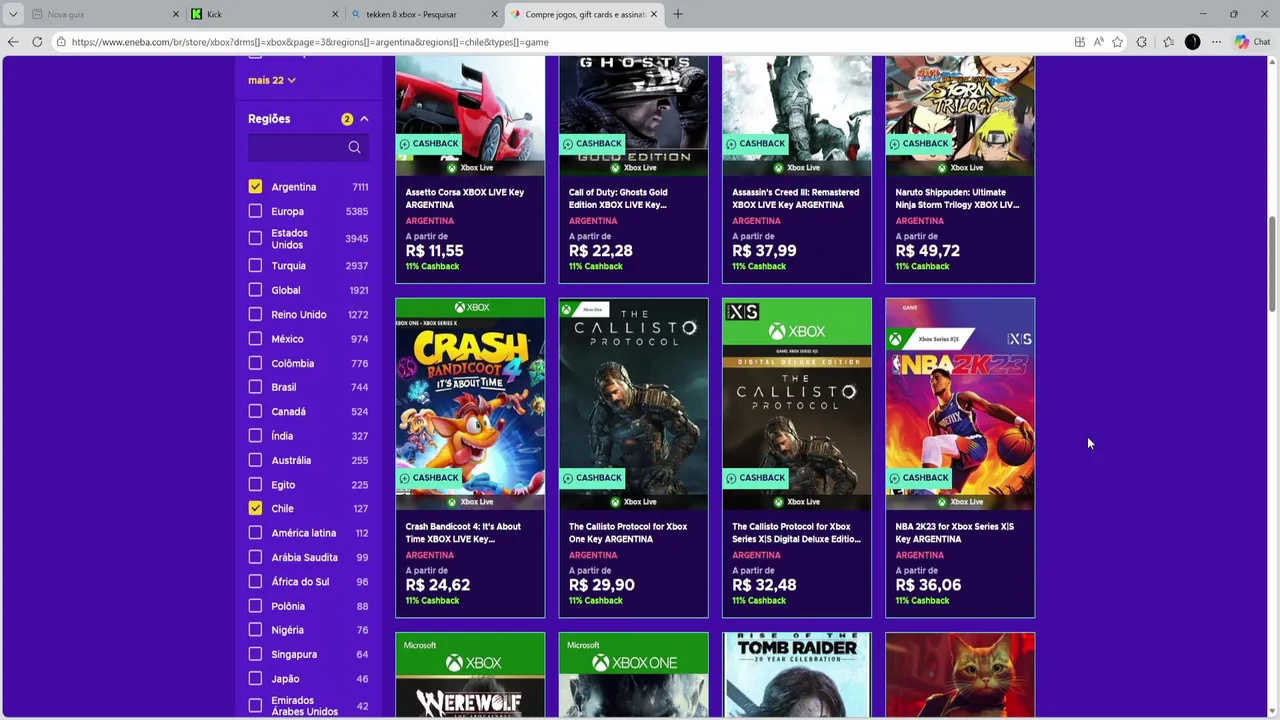Click Xbox Live icon under Callisto Protocol Xbox One
Image resolution: width=1280 pixels, height=720 pixels.
[x=615, y=502]
